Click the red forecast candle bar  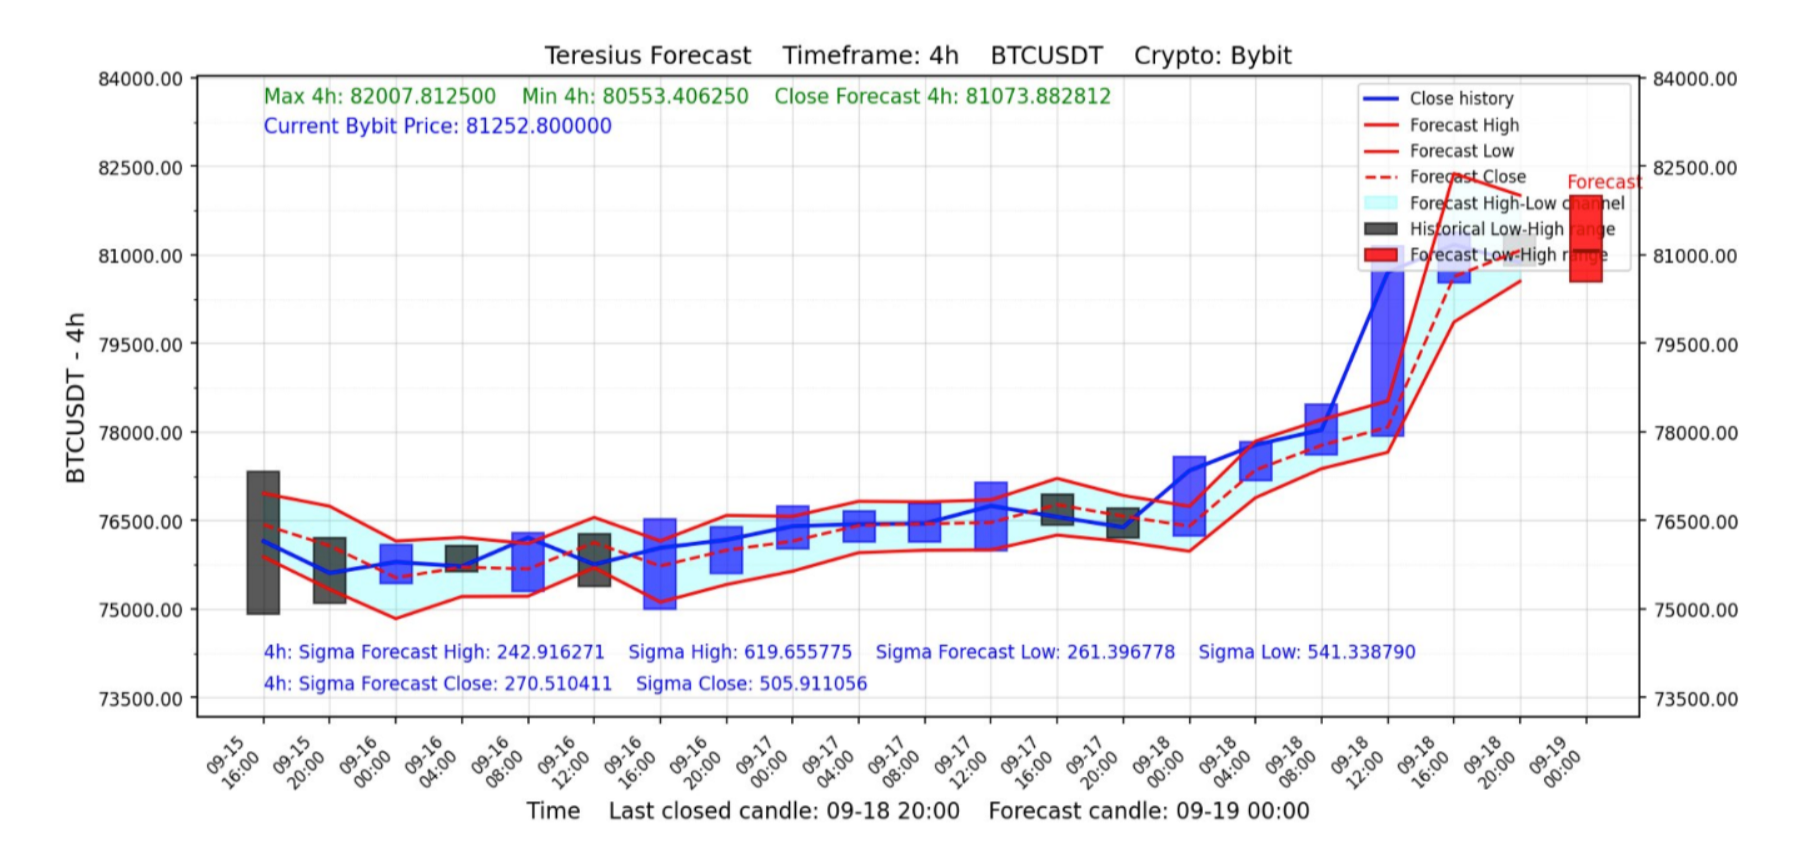pyautogui.click(x=1586, y=239)
